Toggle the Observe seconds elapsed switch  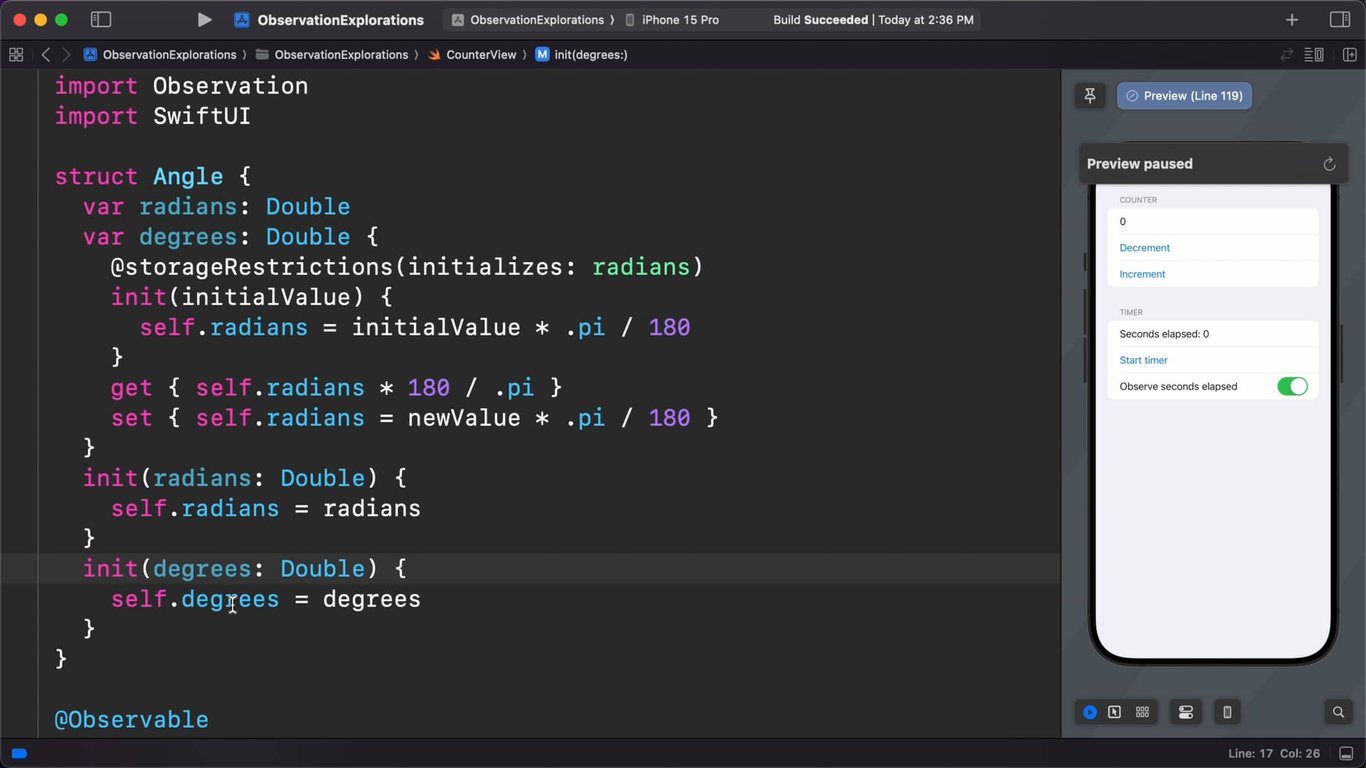[1292, 386]
